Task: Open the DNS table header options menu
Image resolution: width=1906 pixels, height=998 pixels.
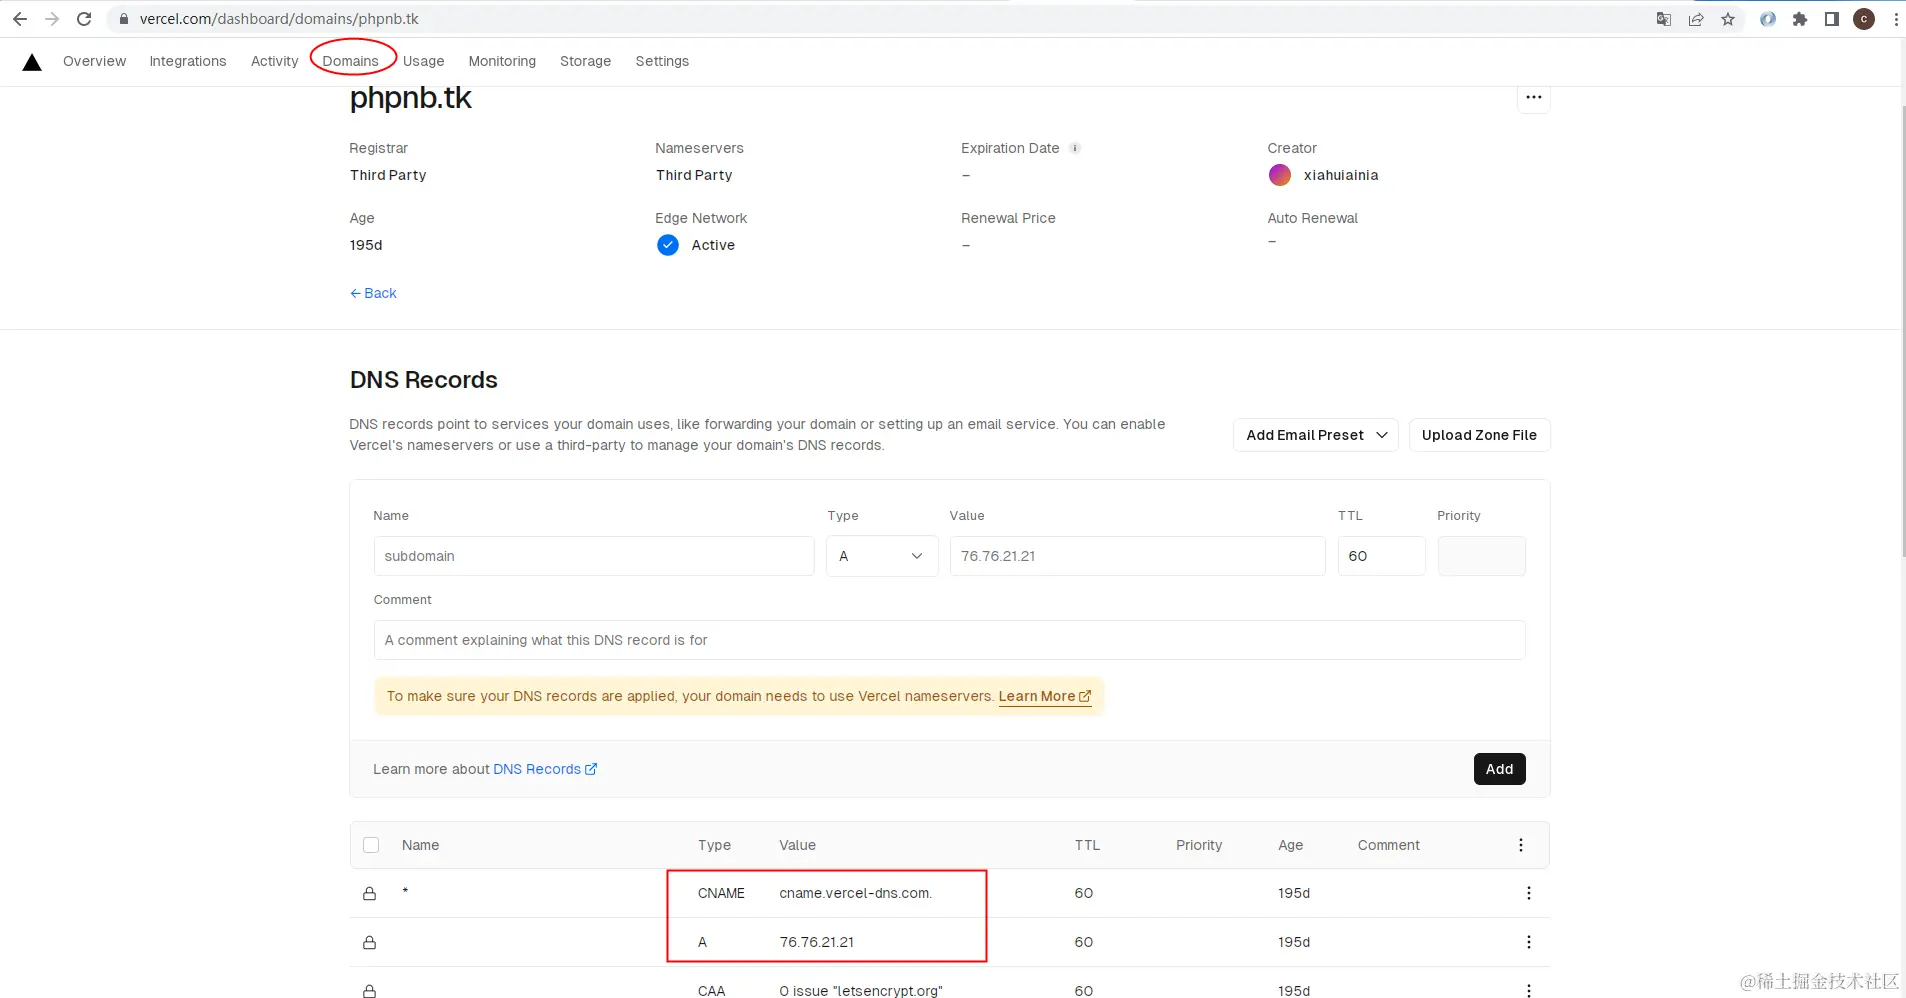Action: (x=1520, y=845)
